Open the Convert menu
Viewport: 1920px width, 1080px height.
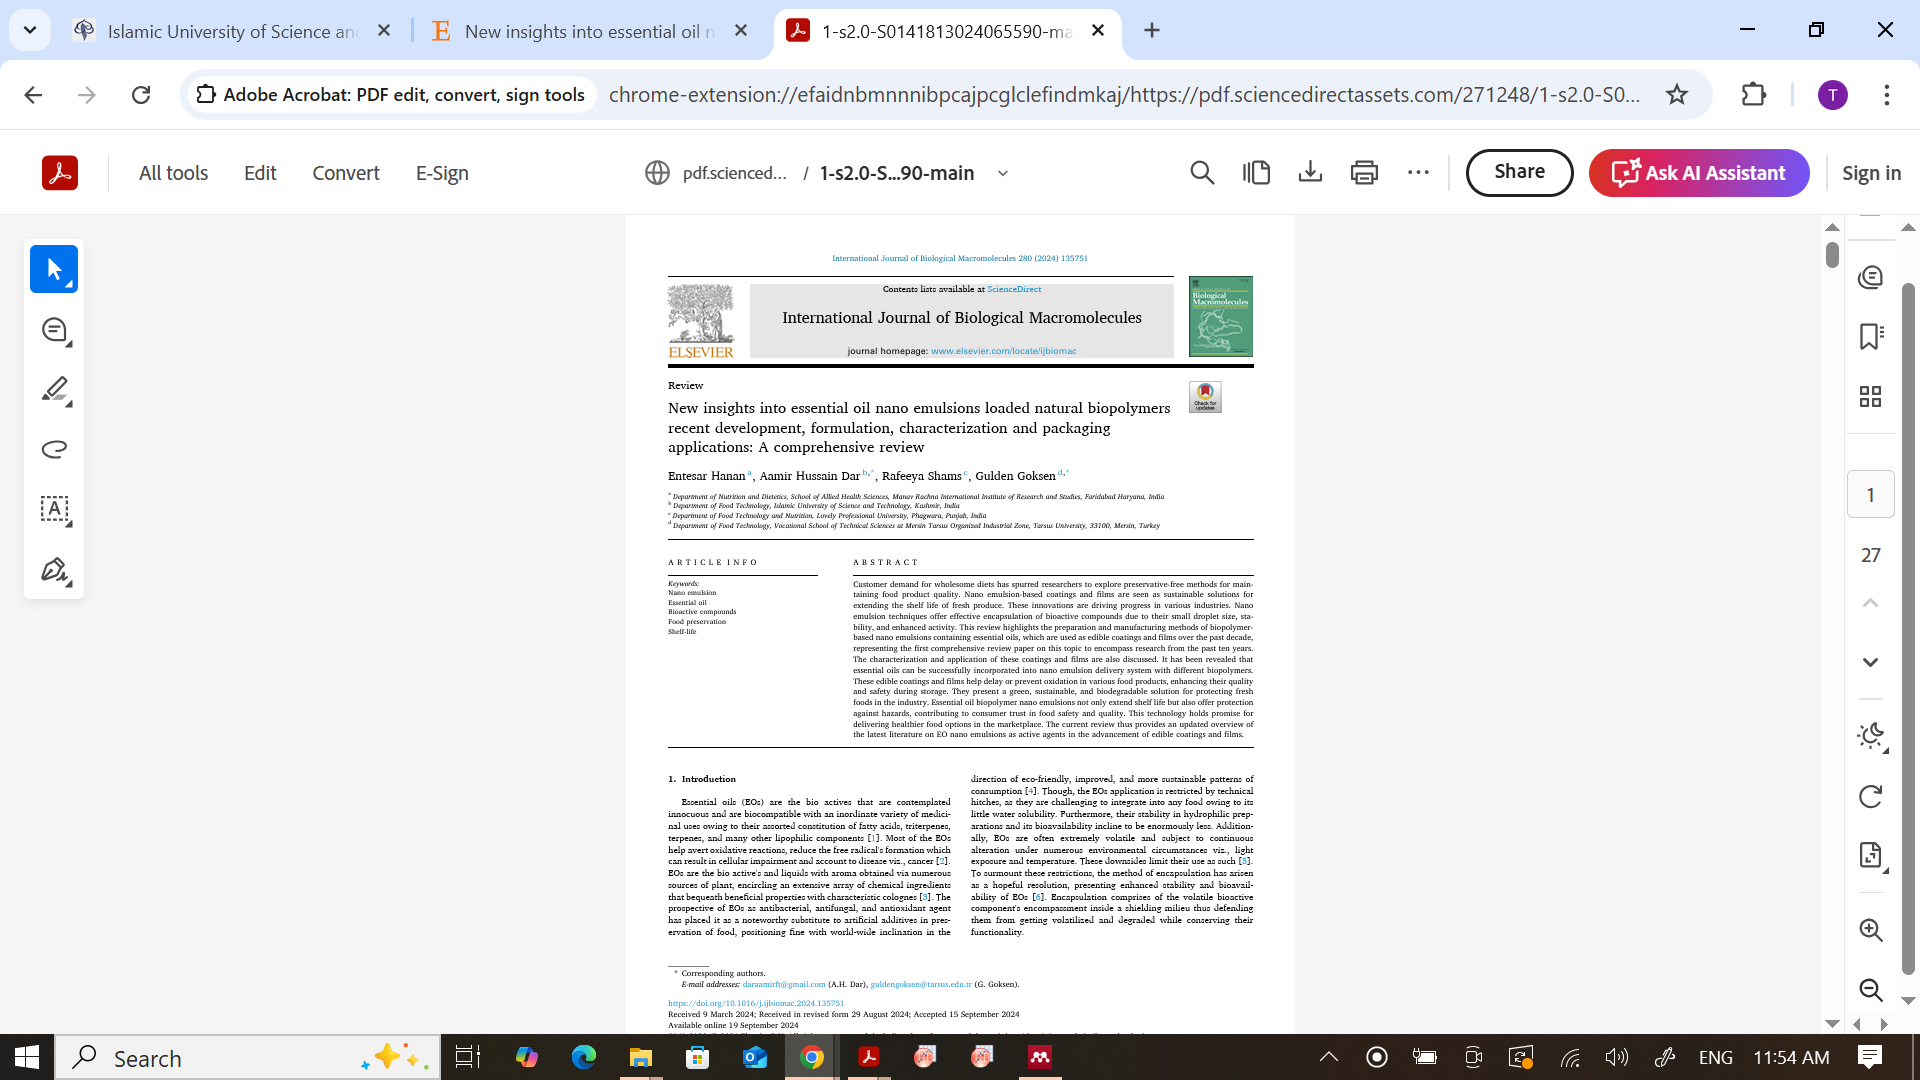click(346, 173)
